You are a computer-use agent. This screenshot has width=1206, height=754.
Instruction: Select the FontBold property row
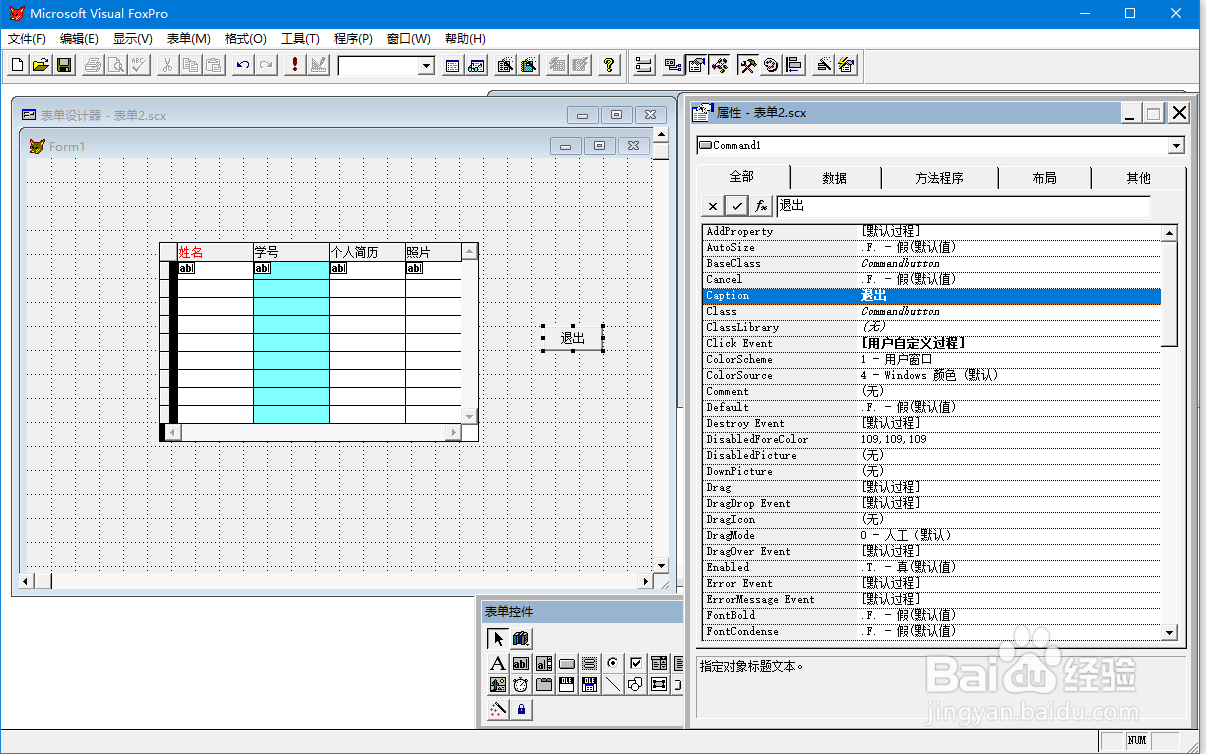click(932, 615)
